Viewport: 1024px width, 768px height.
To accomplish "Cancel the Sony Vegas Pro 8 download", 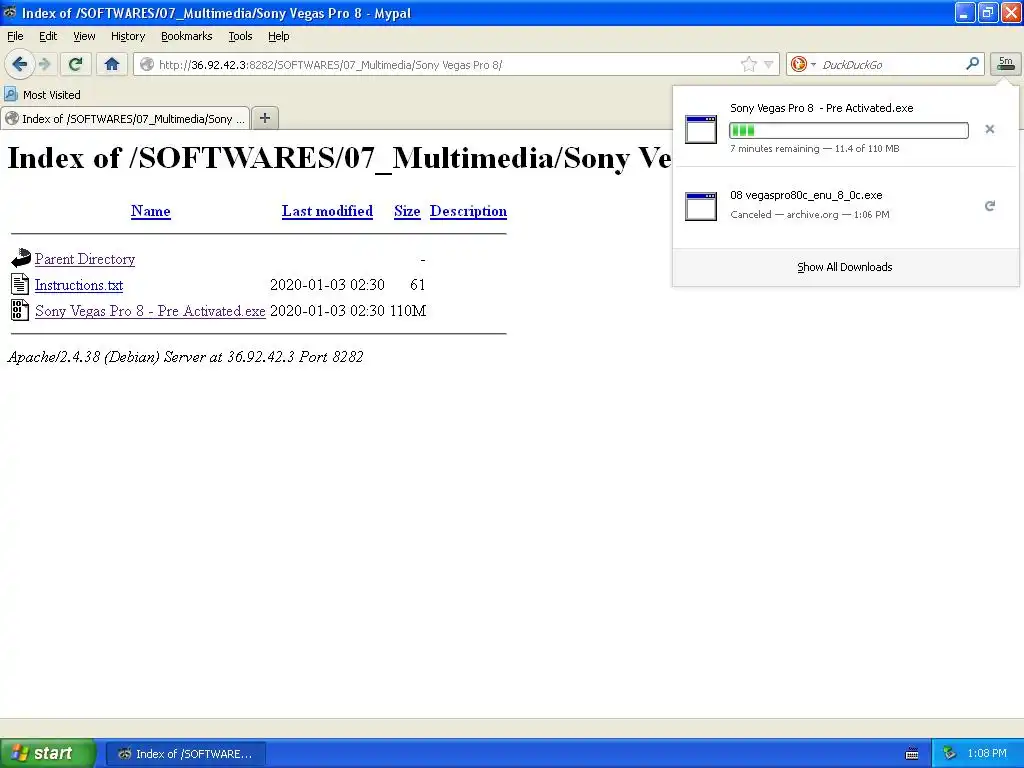I will point(989,129).
